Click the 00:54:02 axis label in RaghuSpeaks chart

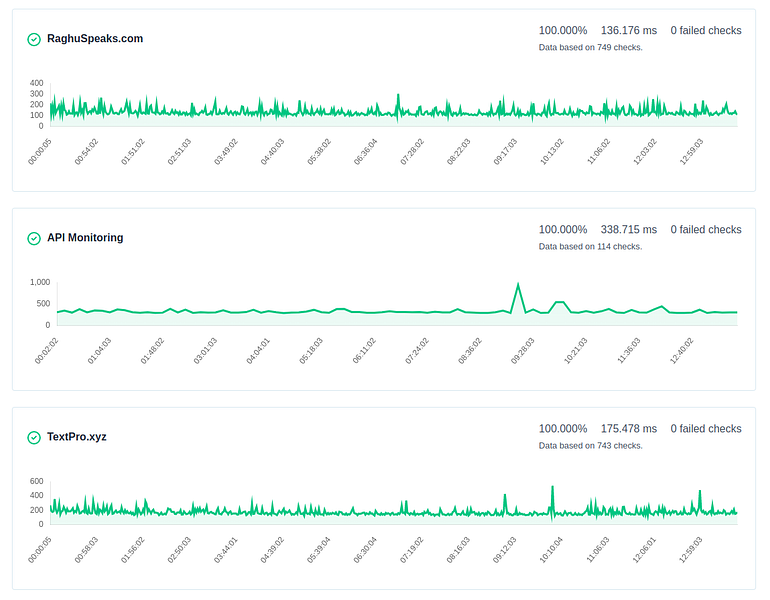(86, 152)
